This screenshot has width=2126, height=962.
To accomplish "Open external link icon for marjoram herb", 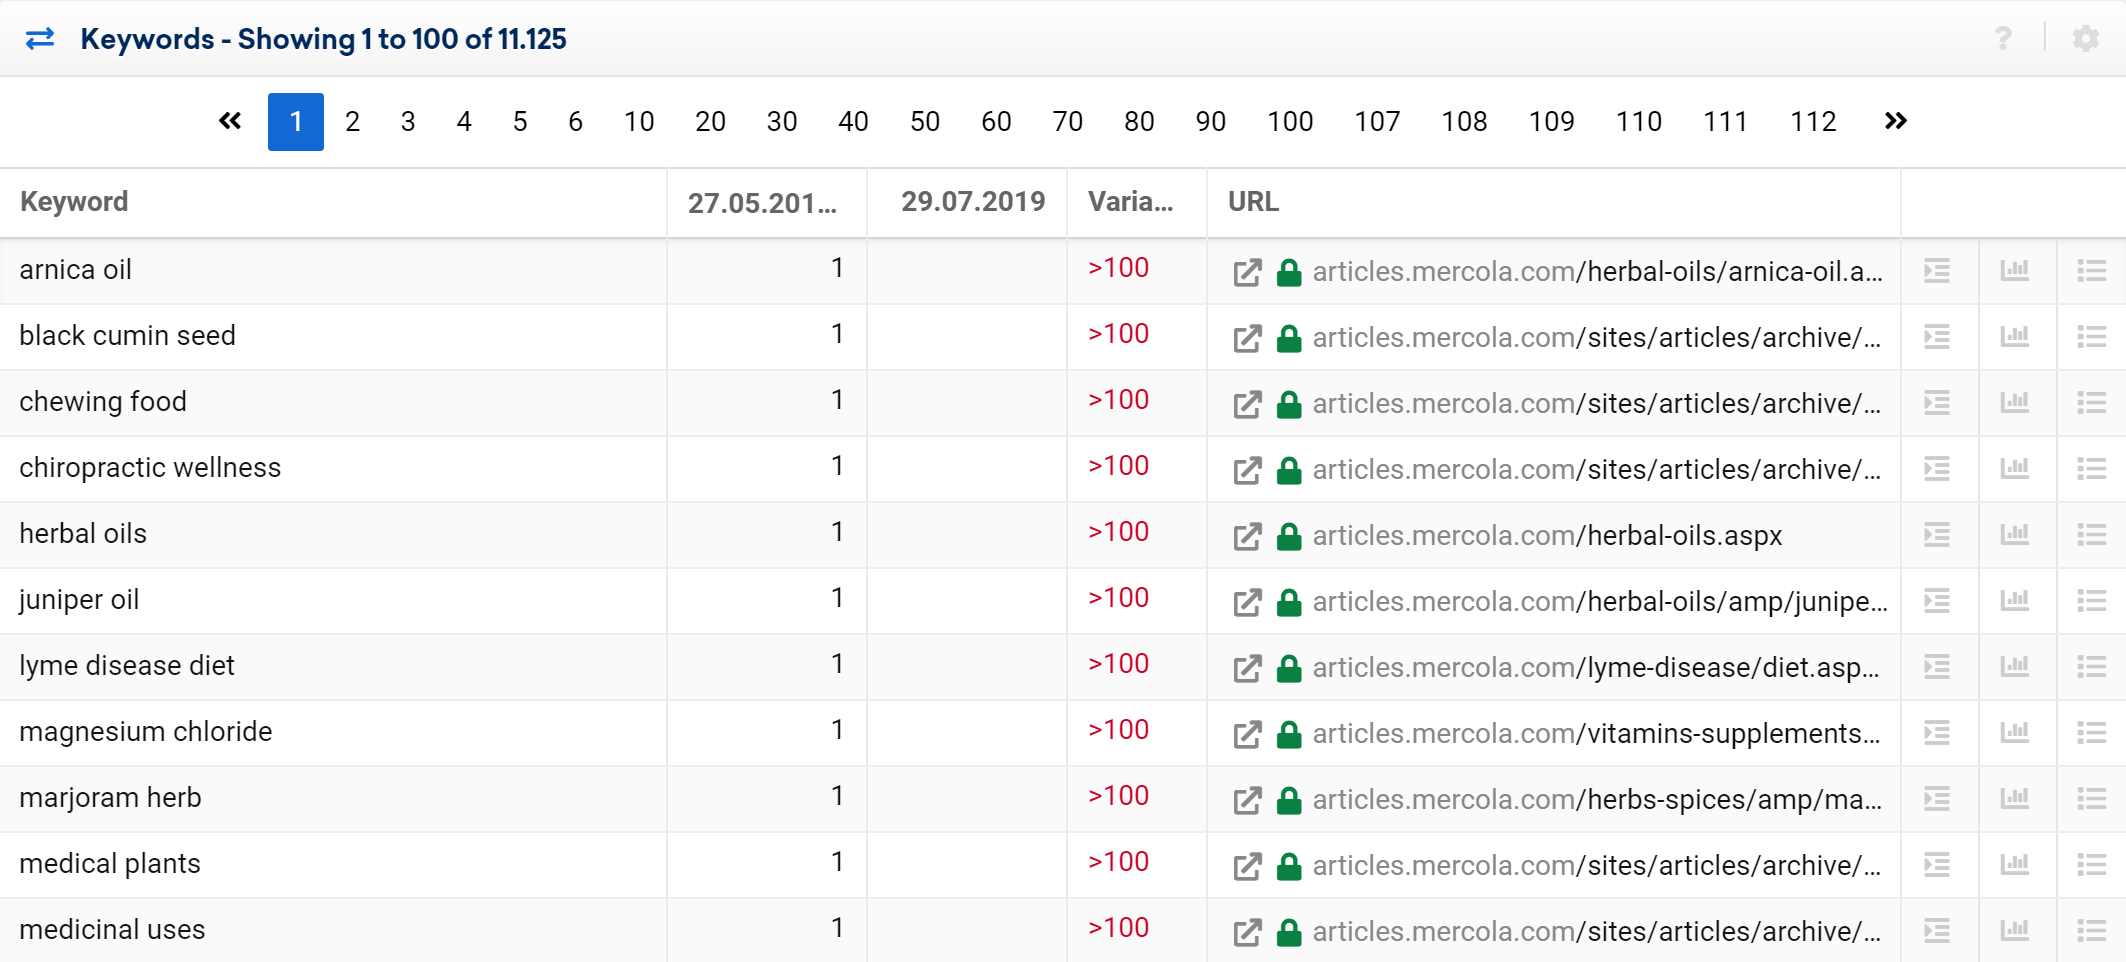I will pyautogui.click(x=1247, y=800).
